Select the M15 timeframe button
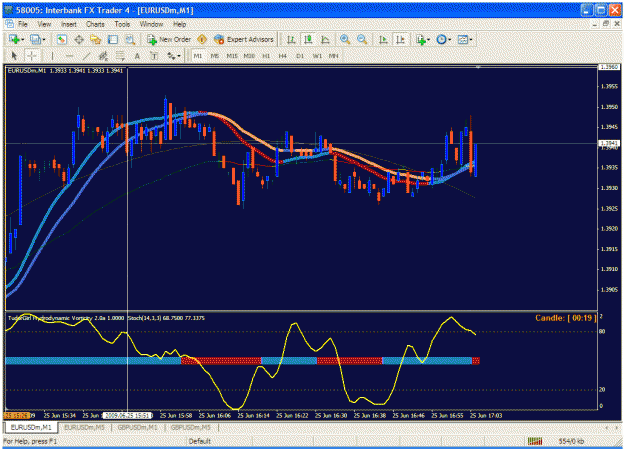Screen dimensions: 625x449 (x=232, y=56)
